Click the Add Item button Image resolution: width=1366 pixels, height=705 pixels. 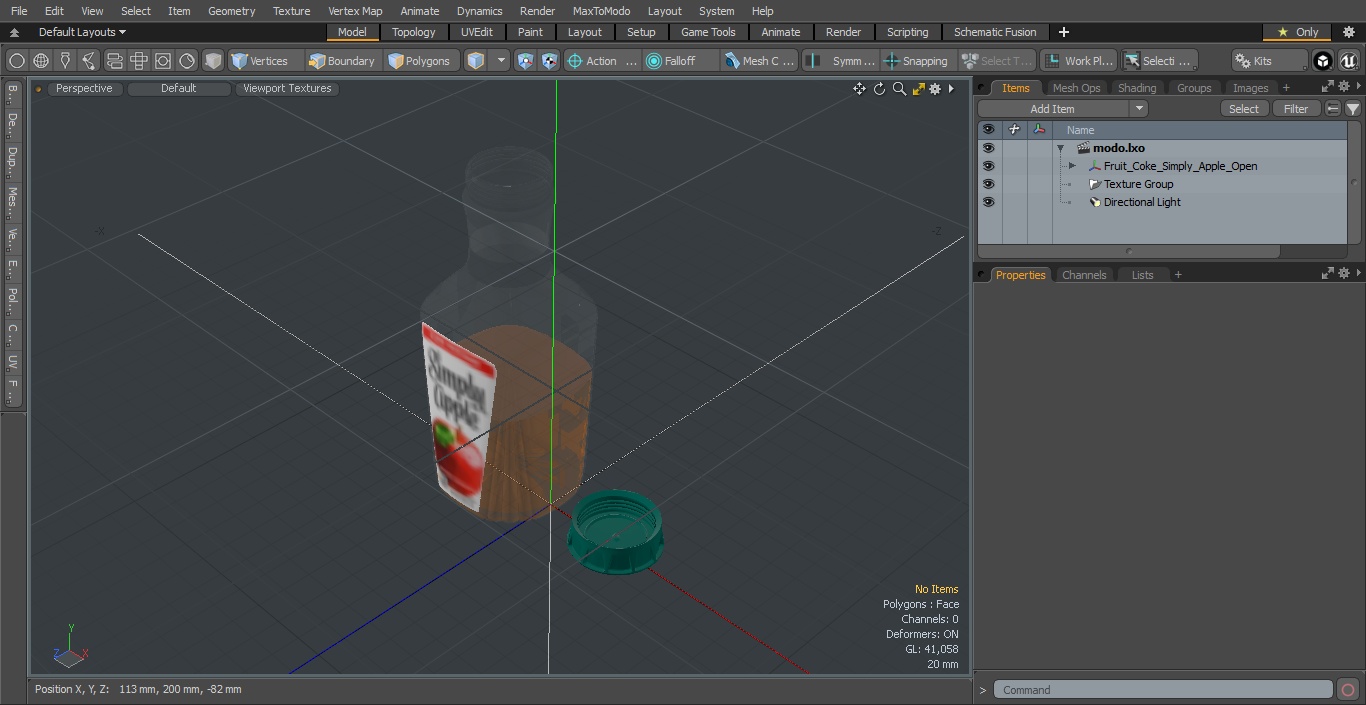coord(1053,109)
